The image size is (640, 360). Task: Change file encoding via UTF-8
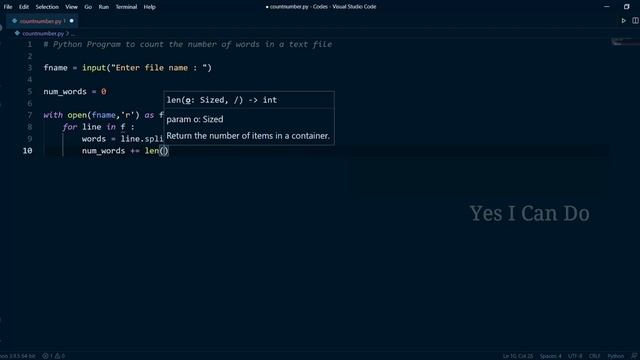(x=575, y=356)
